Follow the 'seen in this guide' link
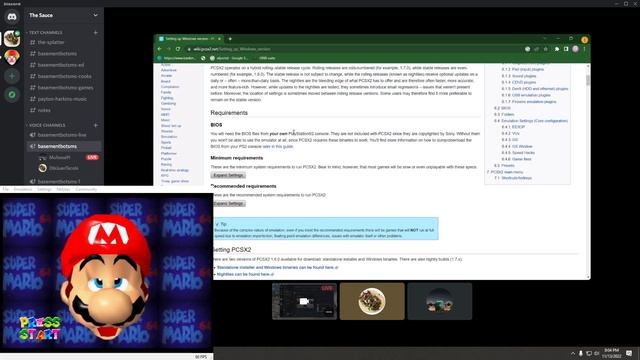 point(278,146)
